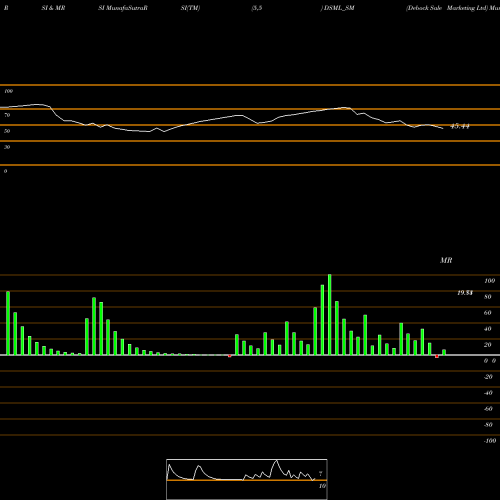Click the MR axis label 40

coord(488,329)
